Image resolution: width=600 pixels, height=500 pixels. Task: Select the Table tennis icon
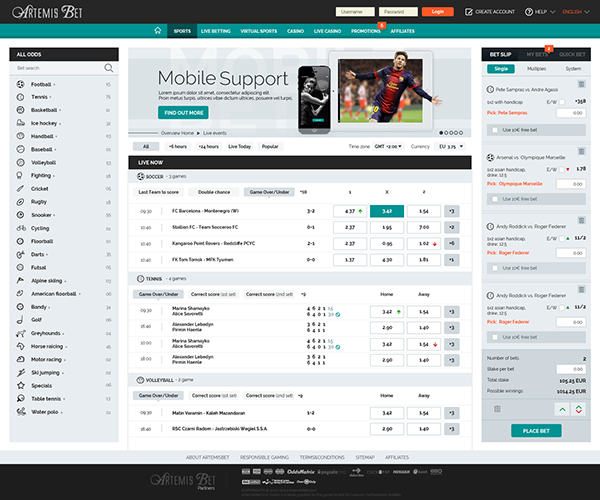click(20, 399)
